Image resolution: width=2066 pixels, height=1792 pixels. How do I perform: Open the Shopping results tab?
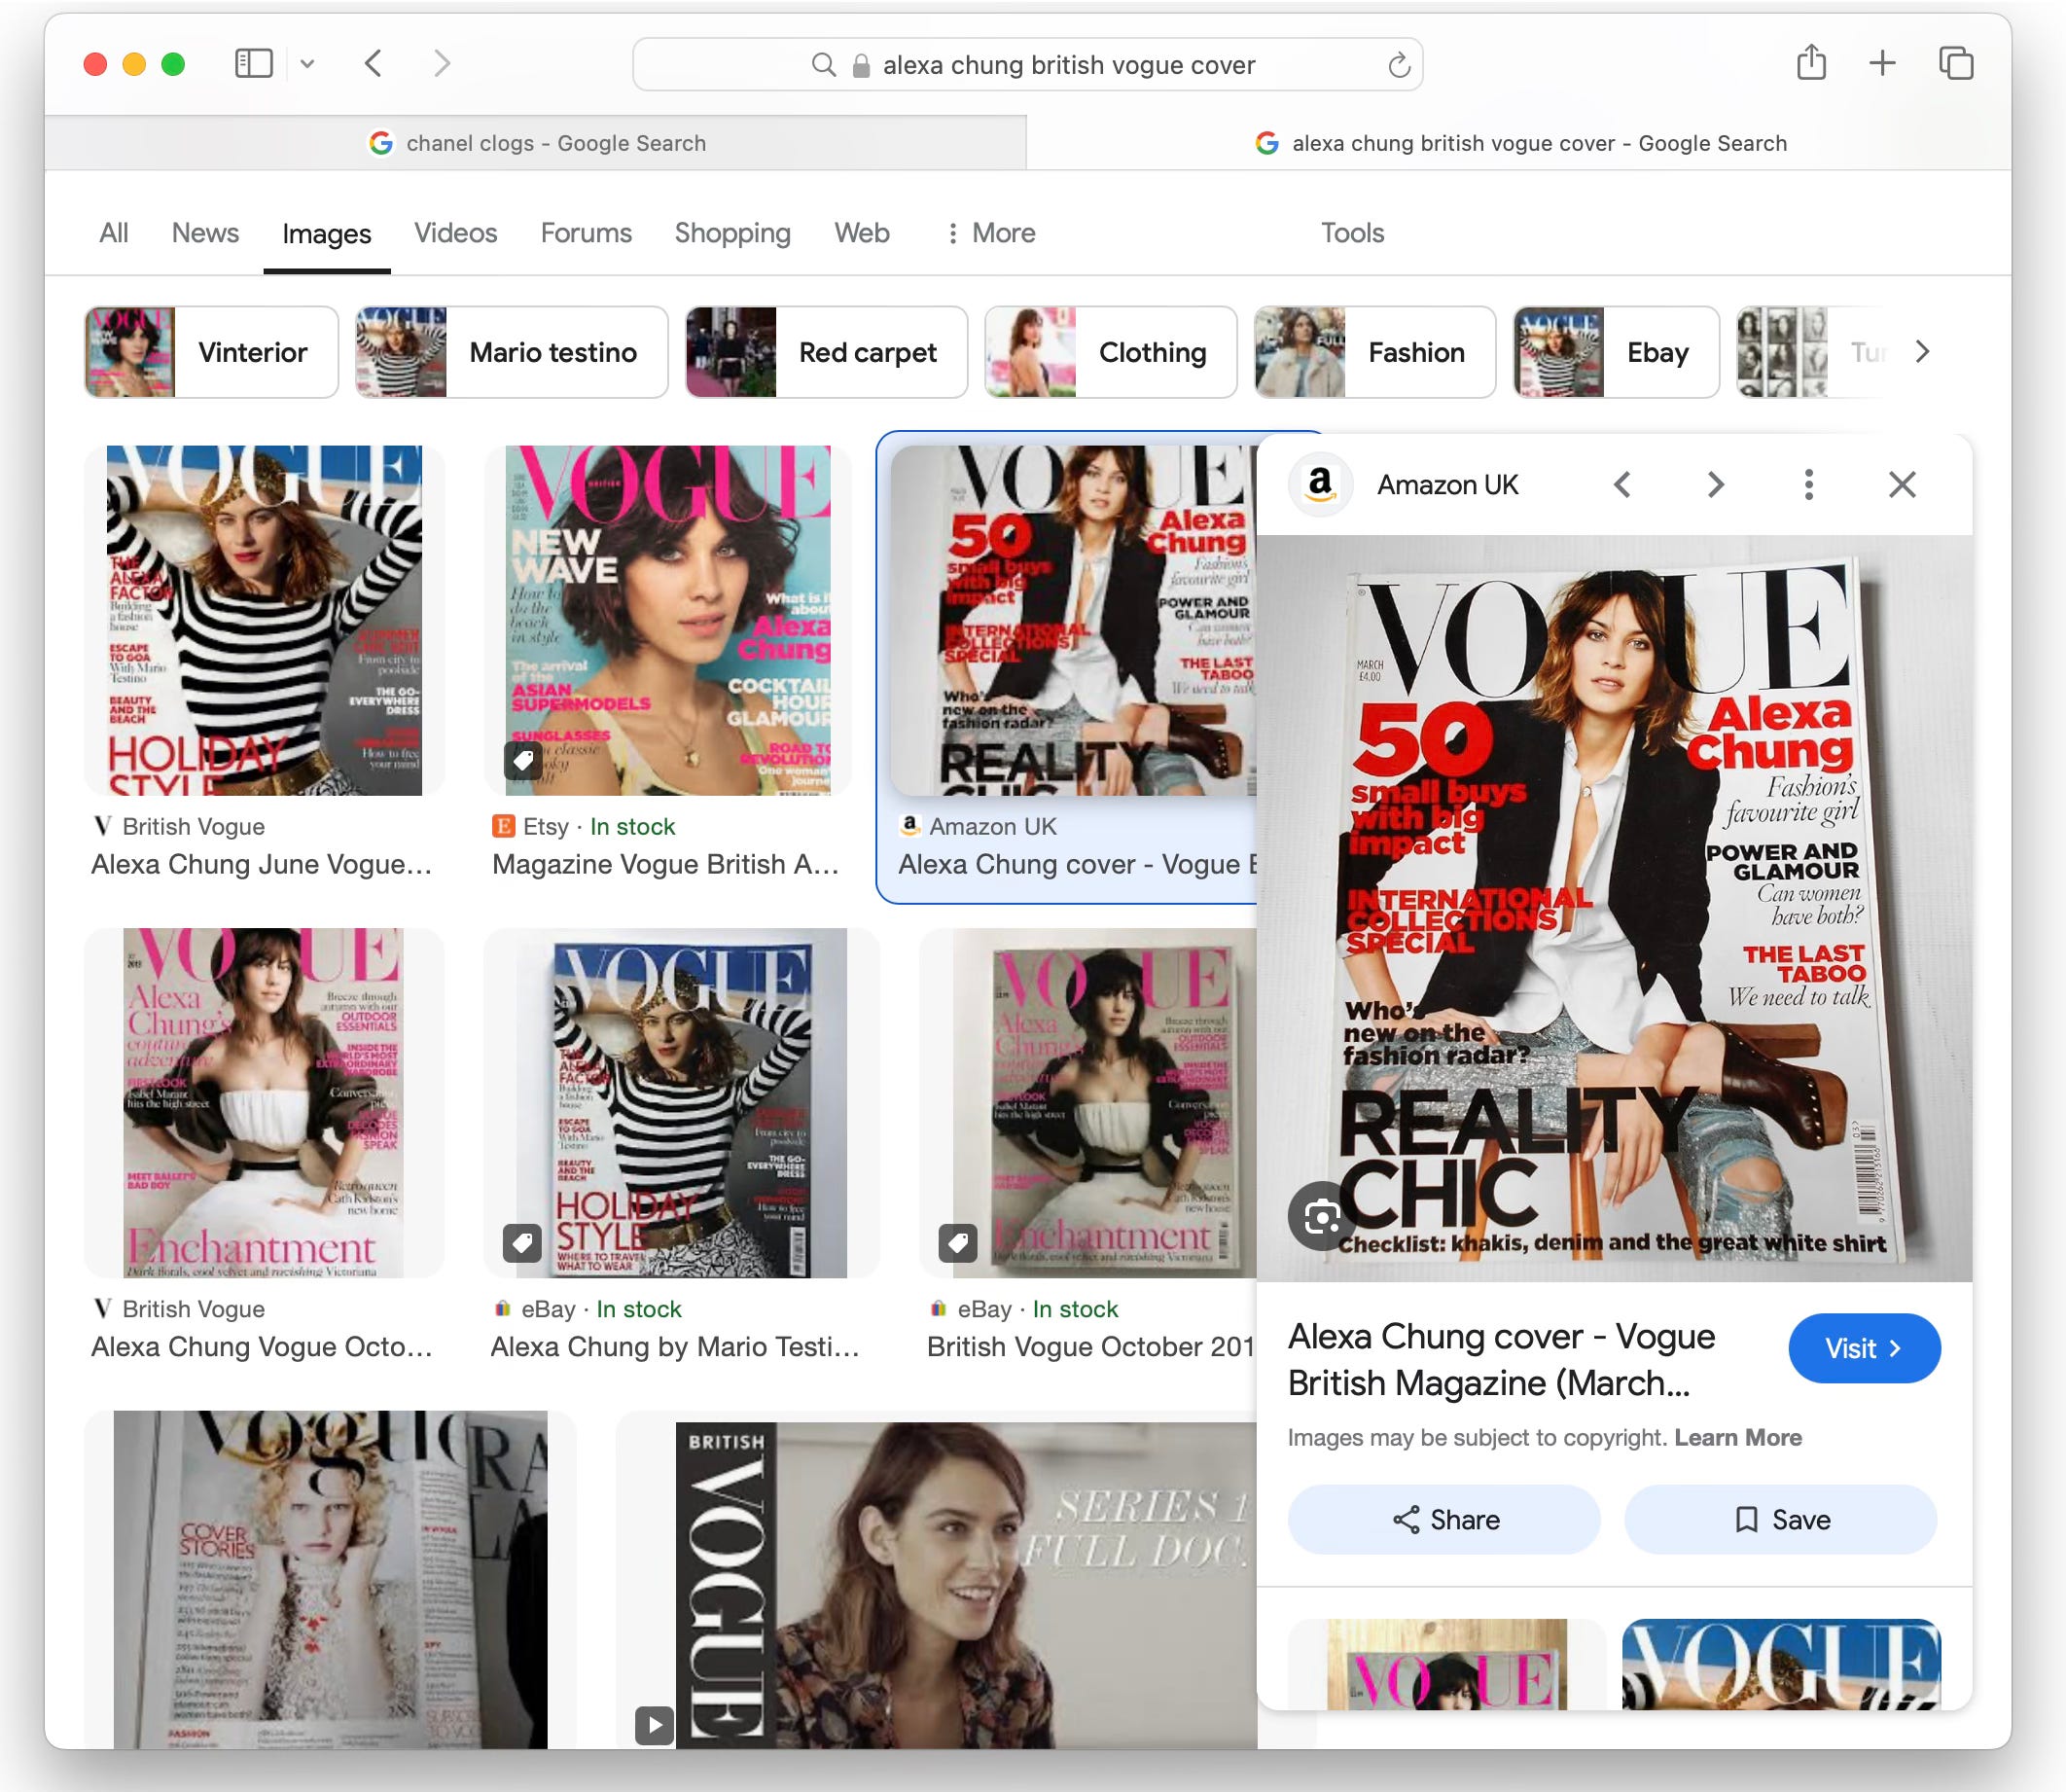732,233
